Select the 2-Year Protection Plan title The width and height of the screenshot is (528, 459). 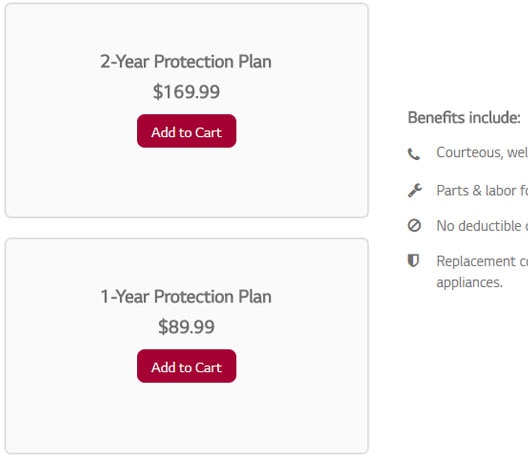186,62
